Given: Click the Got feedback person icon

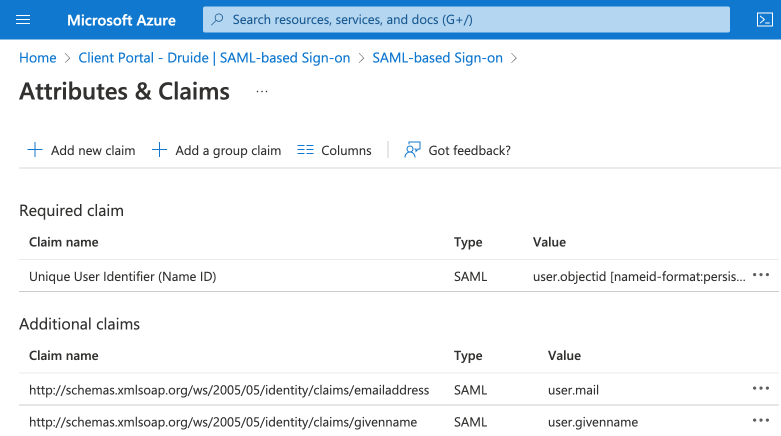Looking at the screenshot, I should click(411, 150).
